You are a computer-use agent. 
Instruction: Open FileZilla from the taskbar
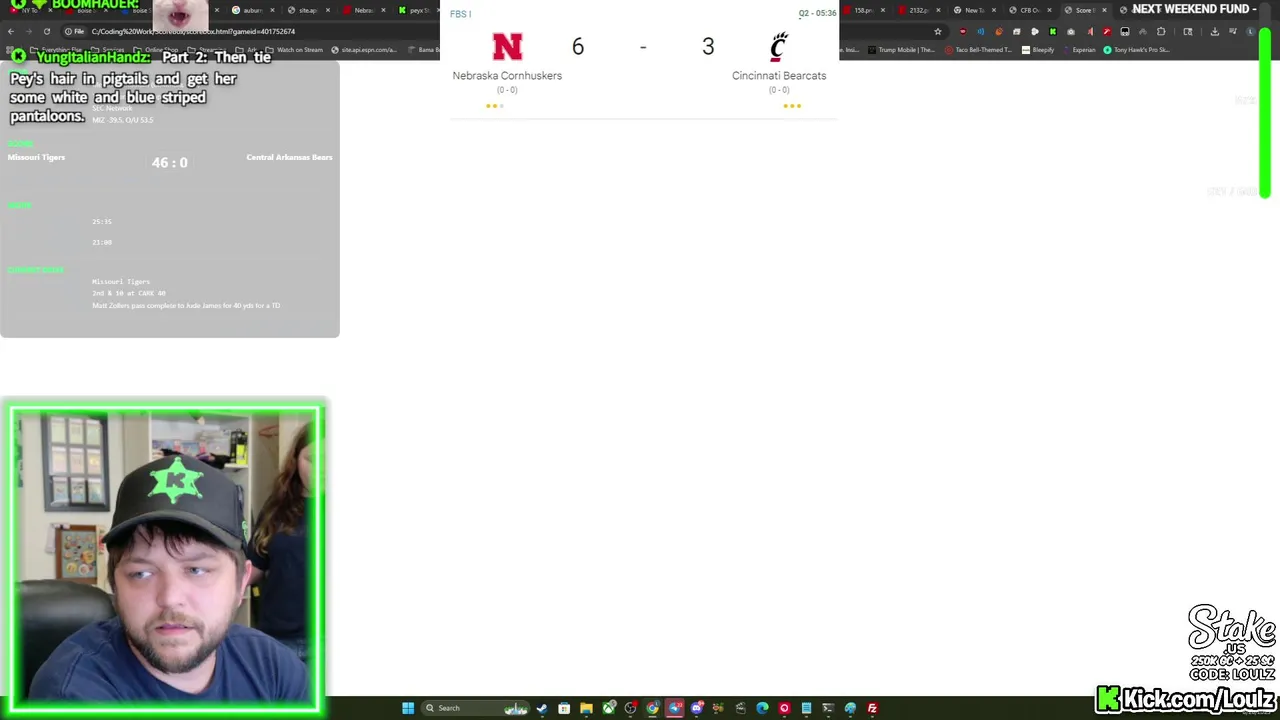872,708
